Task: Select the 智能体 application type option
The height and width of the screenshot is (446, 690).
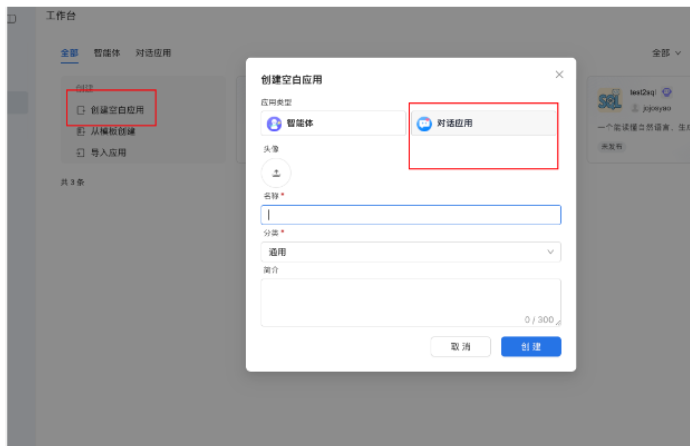Action: 333,123
